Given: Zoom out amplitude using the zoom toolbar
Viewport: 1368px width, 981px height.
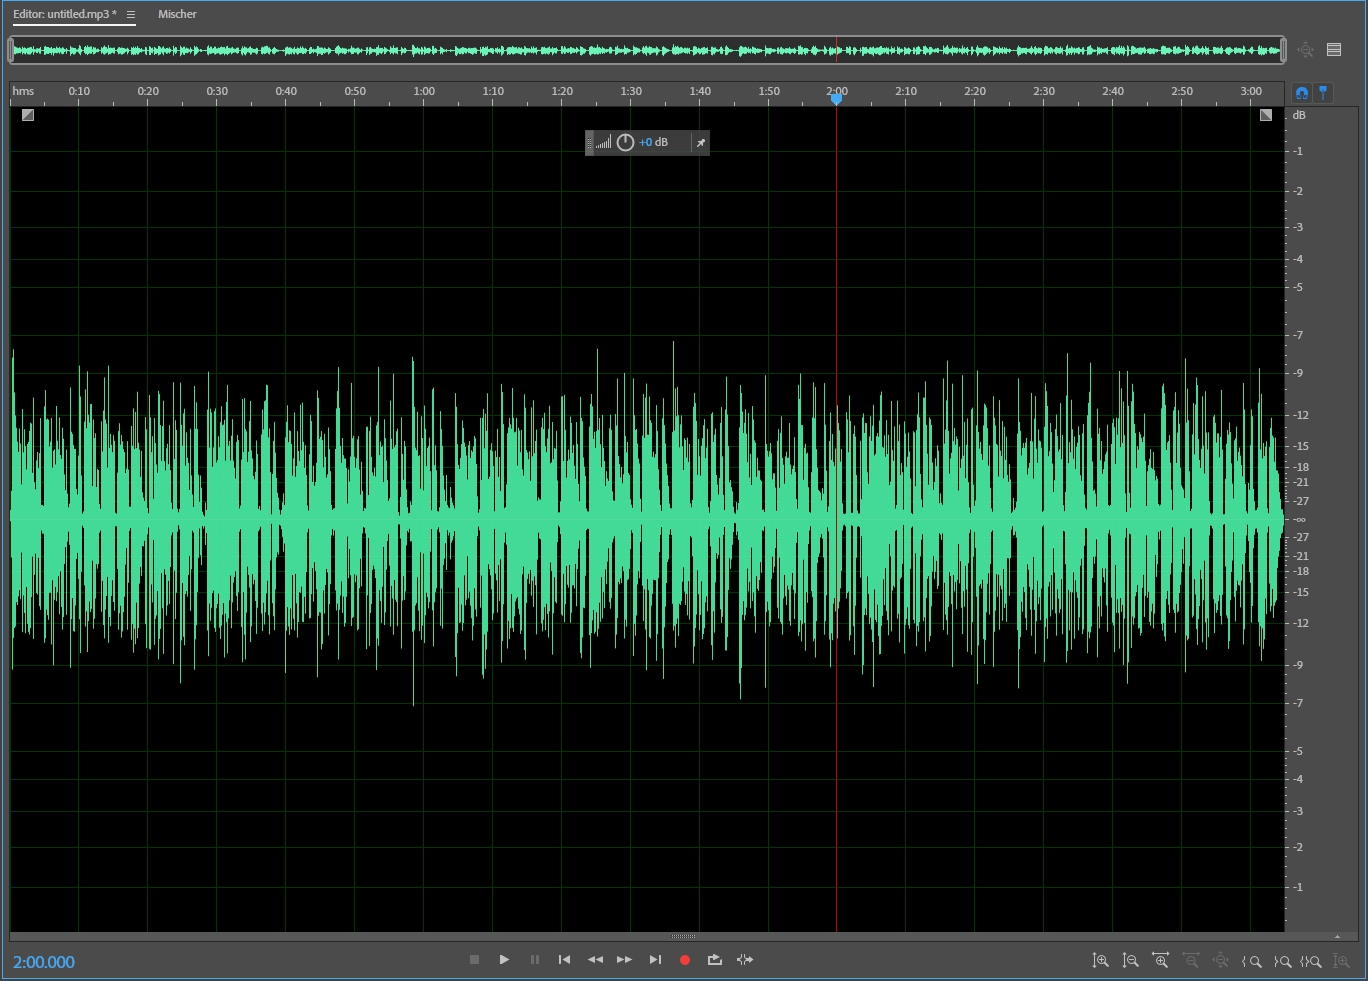Looking at the screenshot, I should 1130,961.
